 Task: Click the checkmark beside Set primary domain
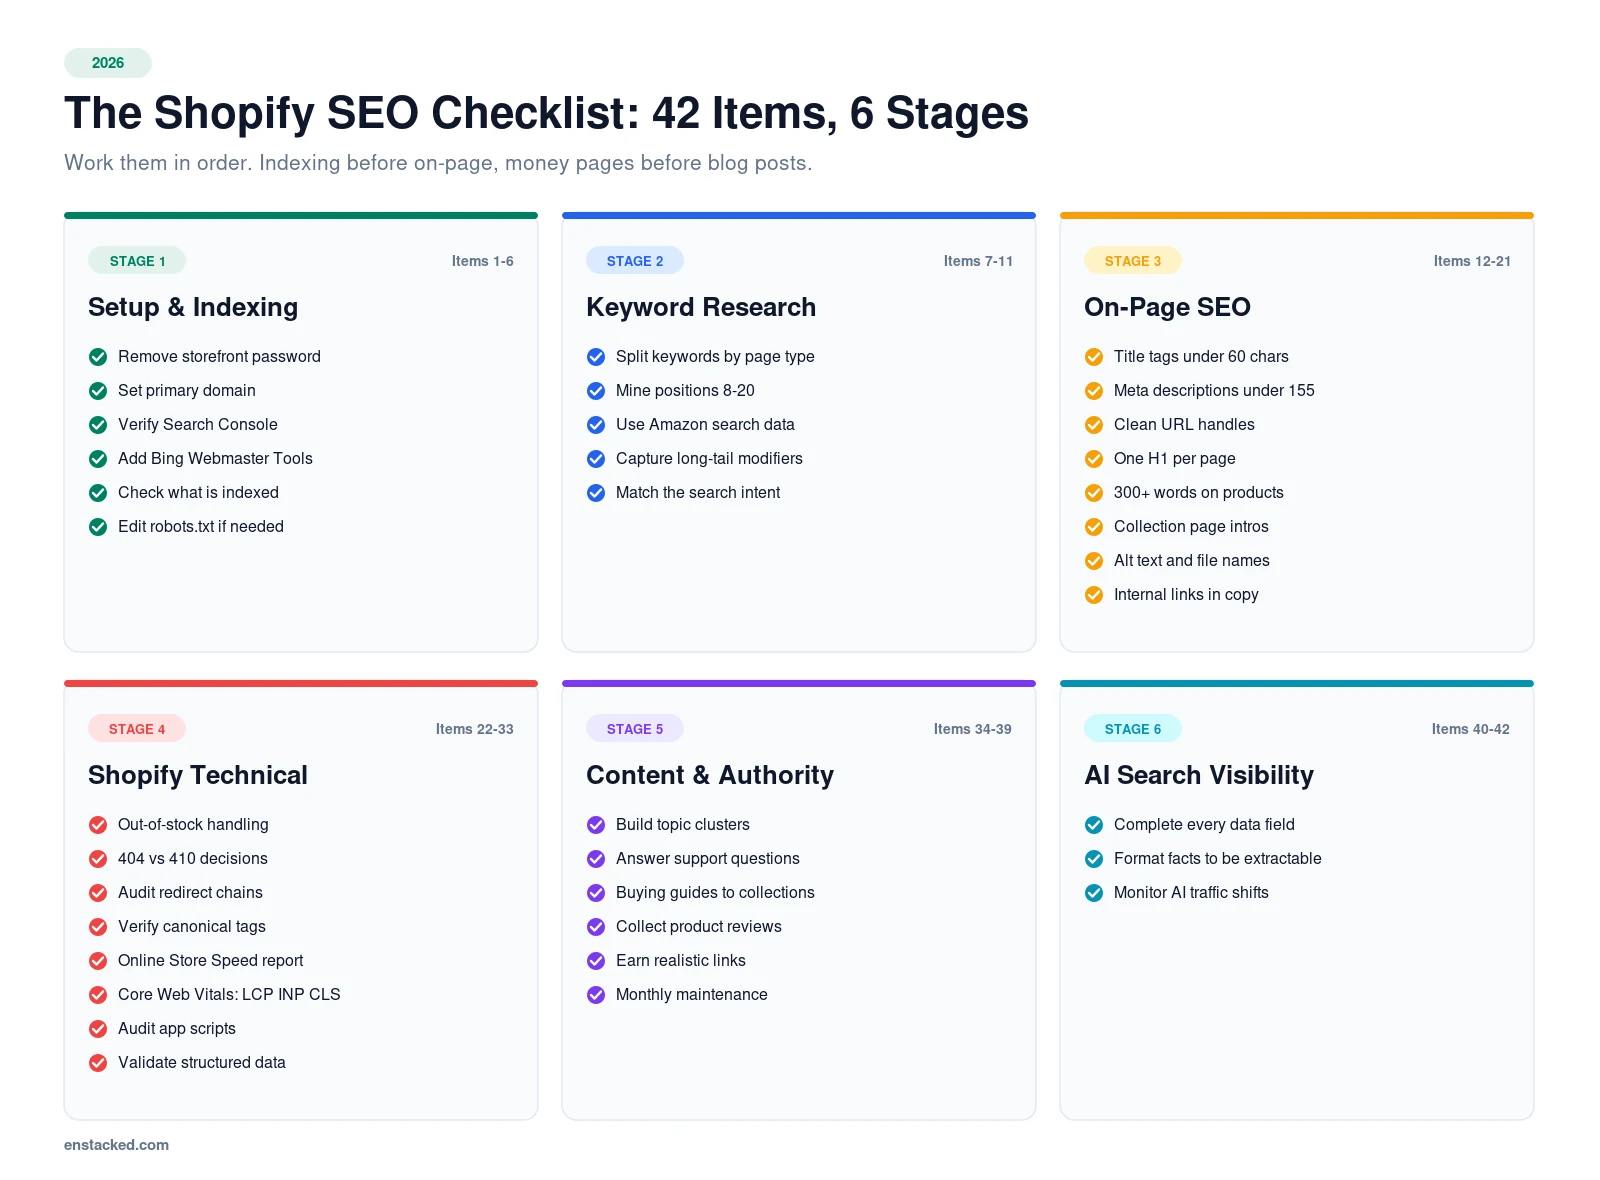click(98, 391)
